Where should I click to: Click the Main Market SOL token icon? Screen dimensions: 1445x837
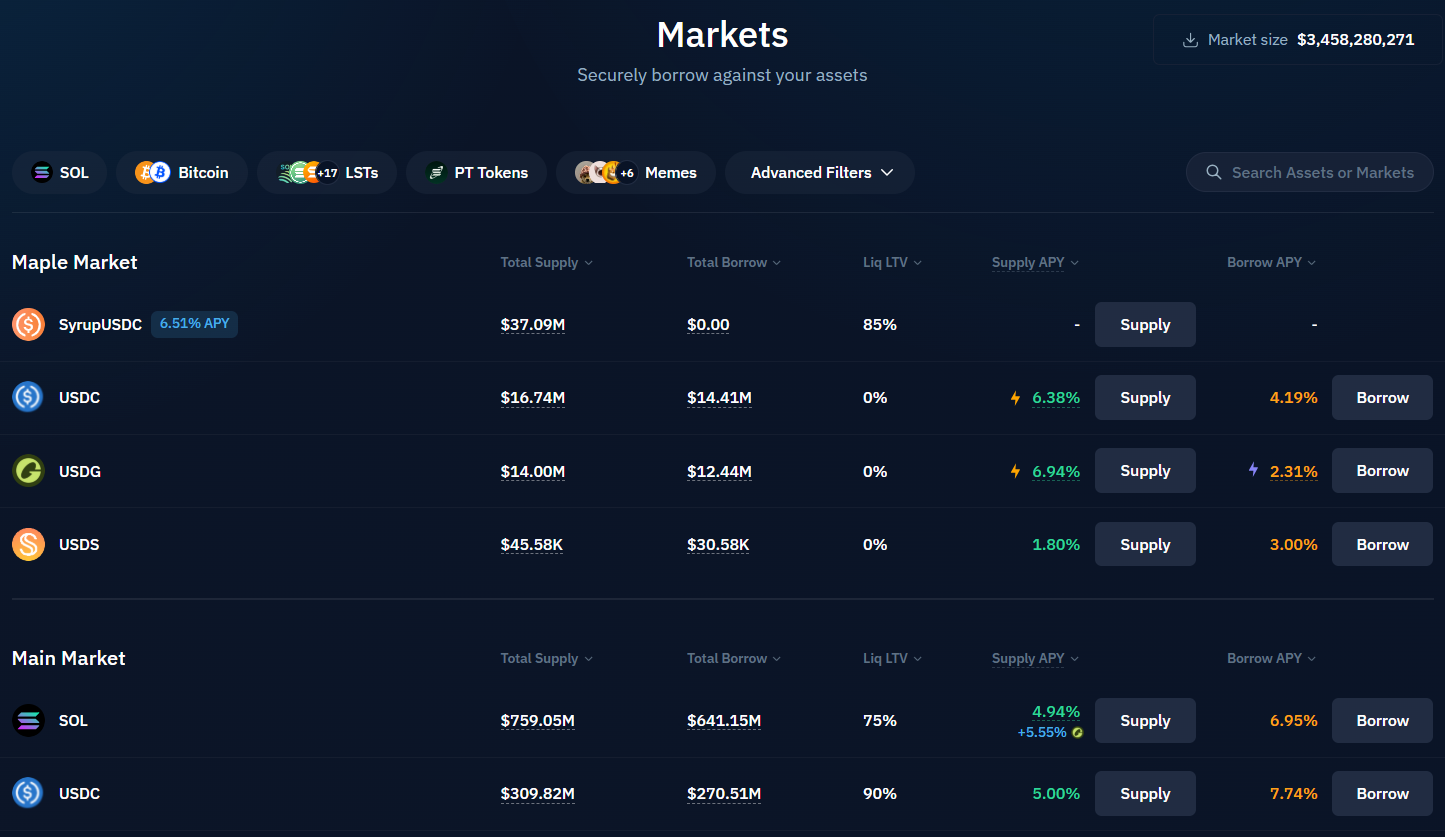click(28, 720)
